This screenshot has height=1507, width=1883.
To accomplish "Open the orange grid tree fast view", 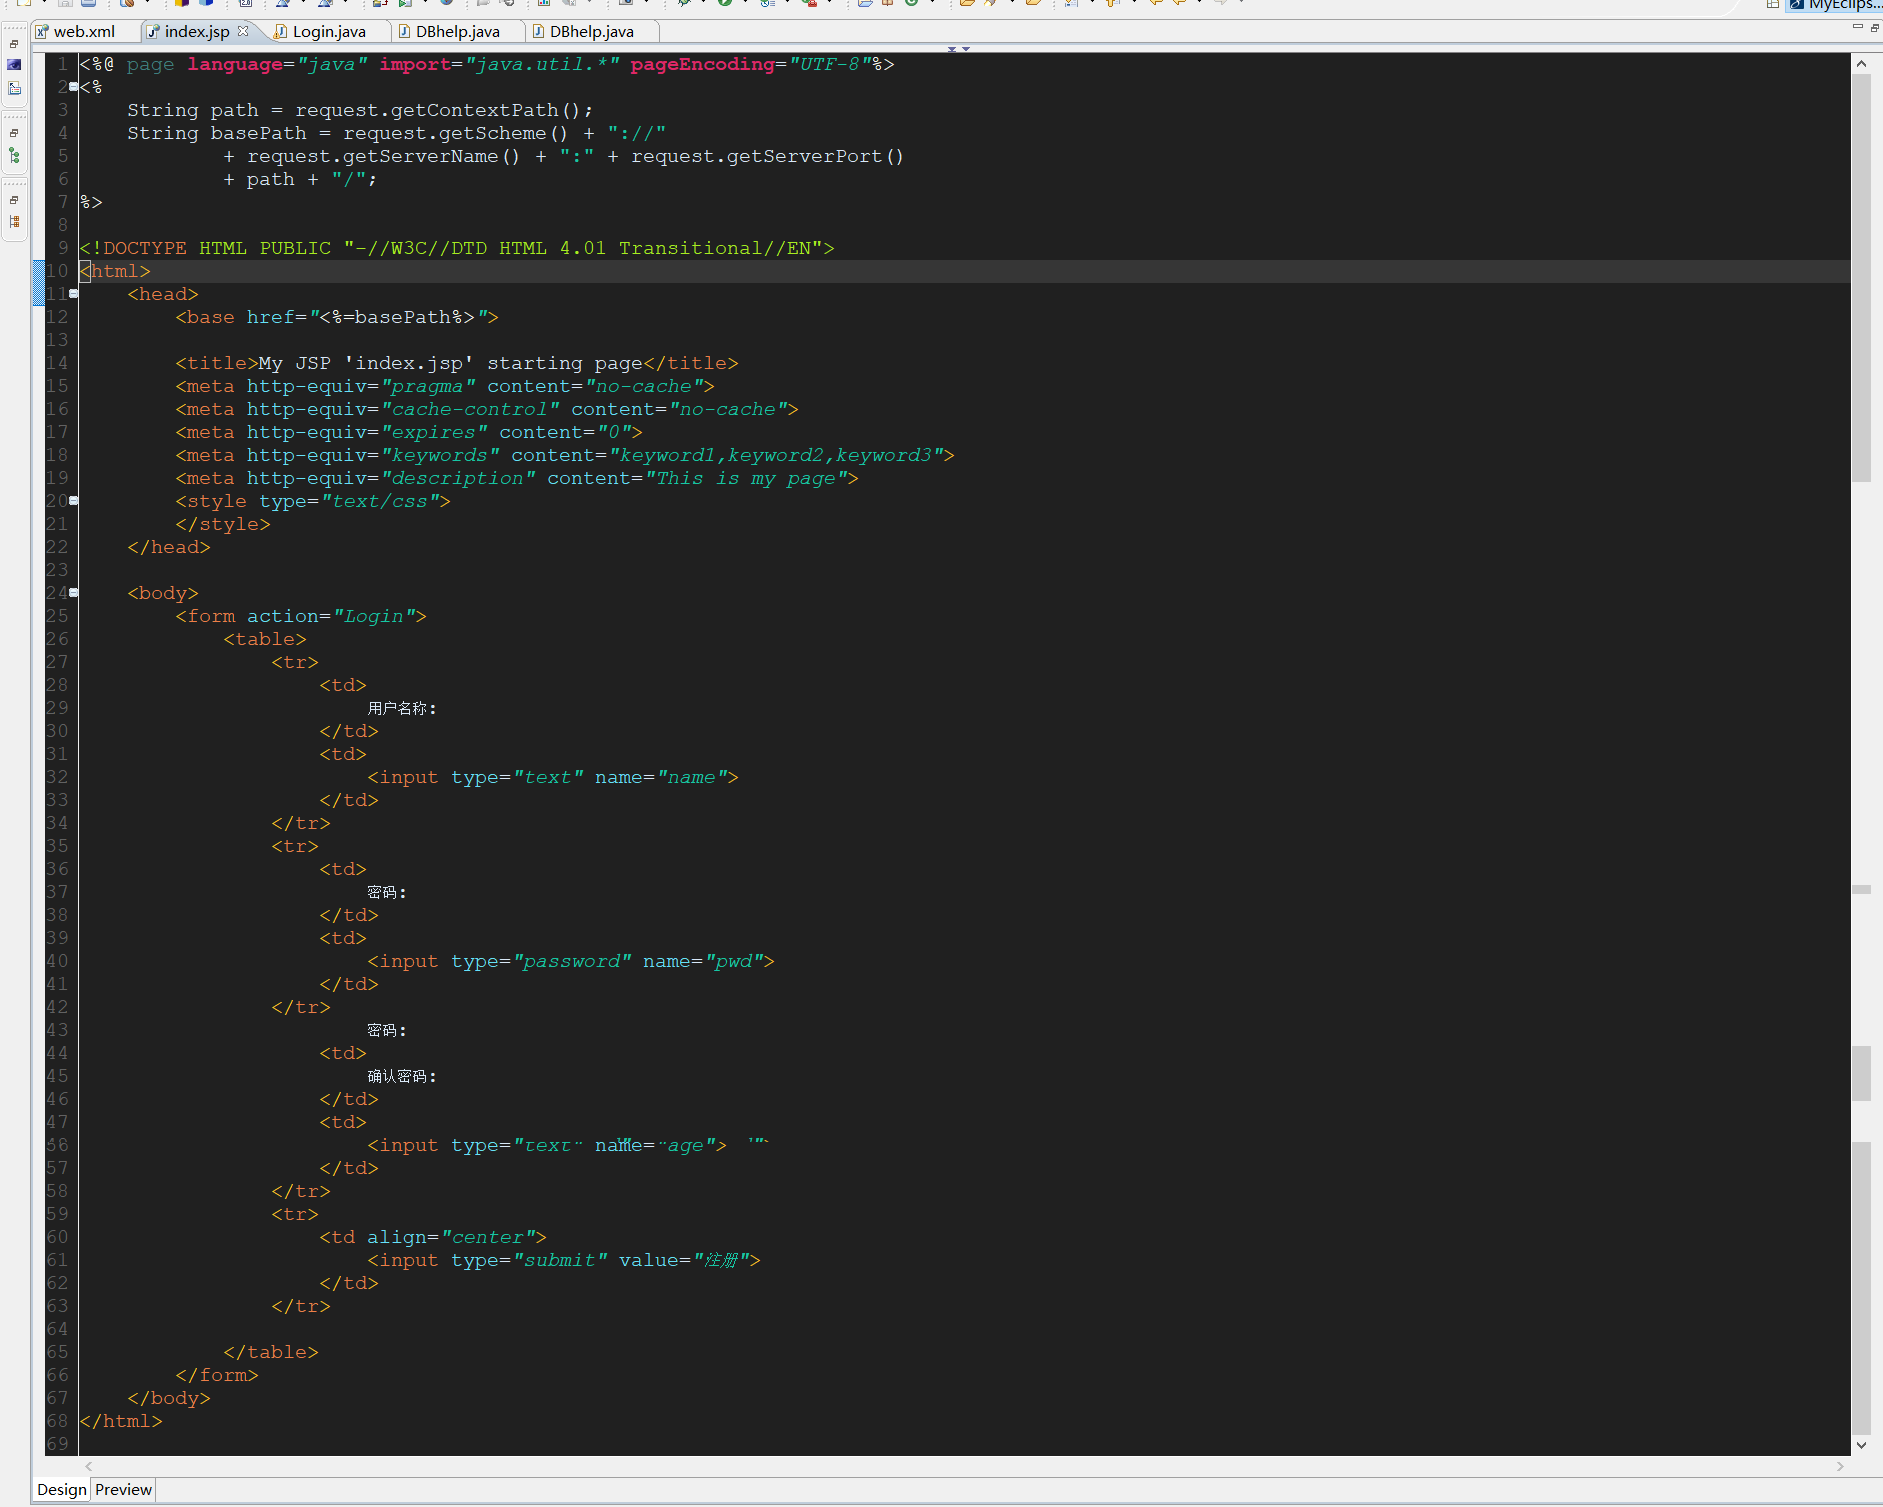I will [x=14, y=222].
